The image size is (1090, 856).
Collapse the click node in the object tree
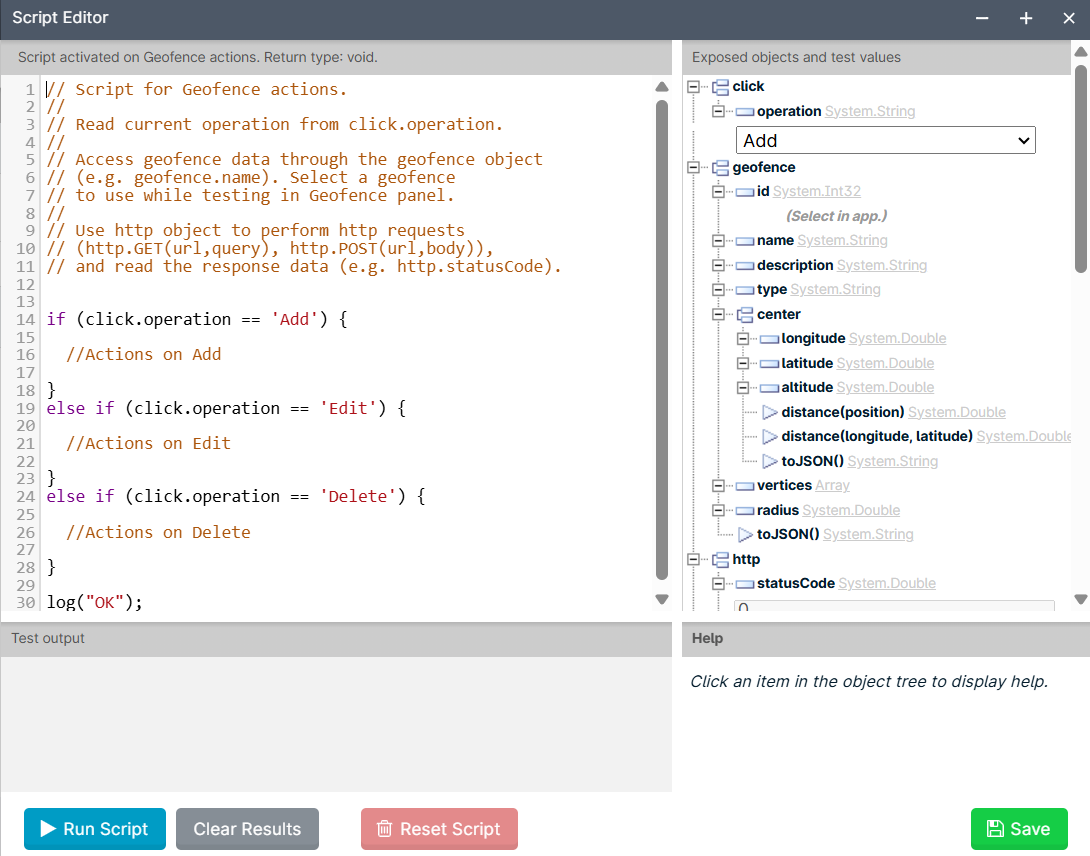click(x=695, y=86)
